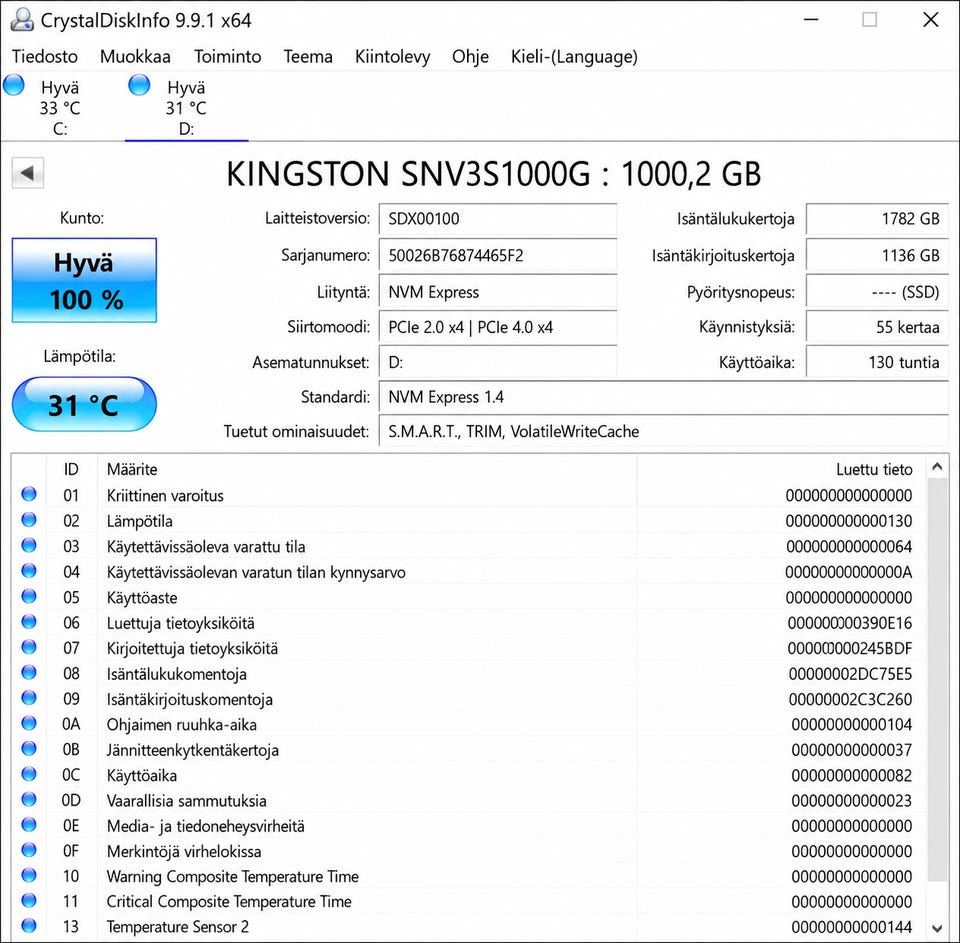This screenshot has width=960, height=943.
Task: Select the C: drive tab
Action: (x=60, y=107)
